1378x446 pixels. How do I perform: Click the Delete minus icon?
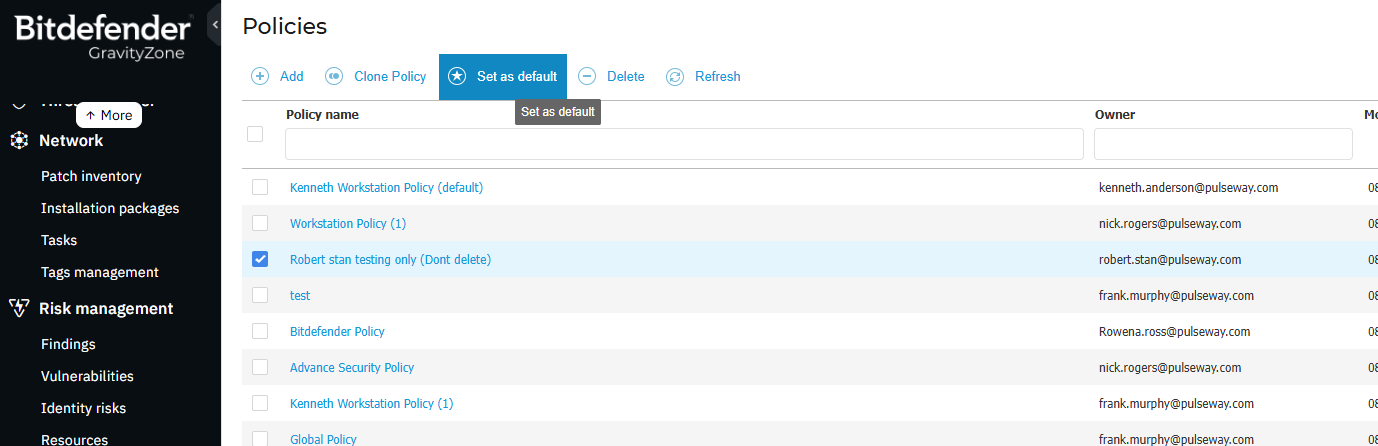click(587, 76)
